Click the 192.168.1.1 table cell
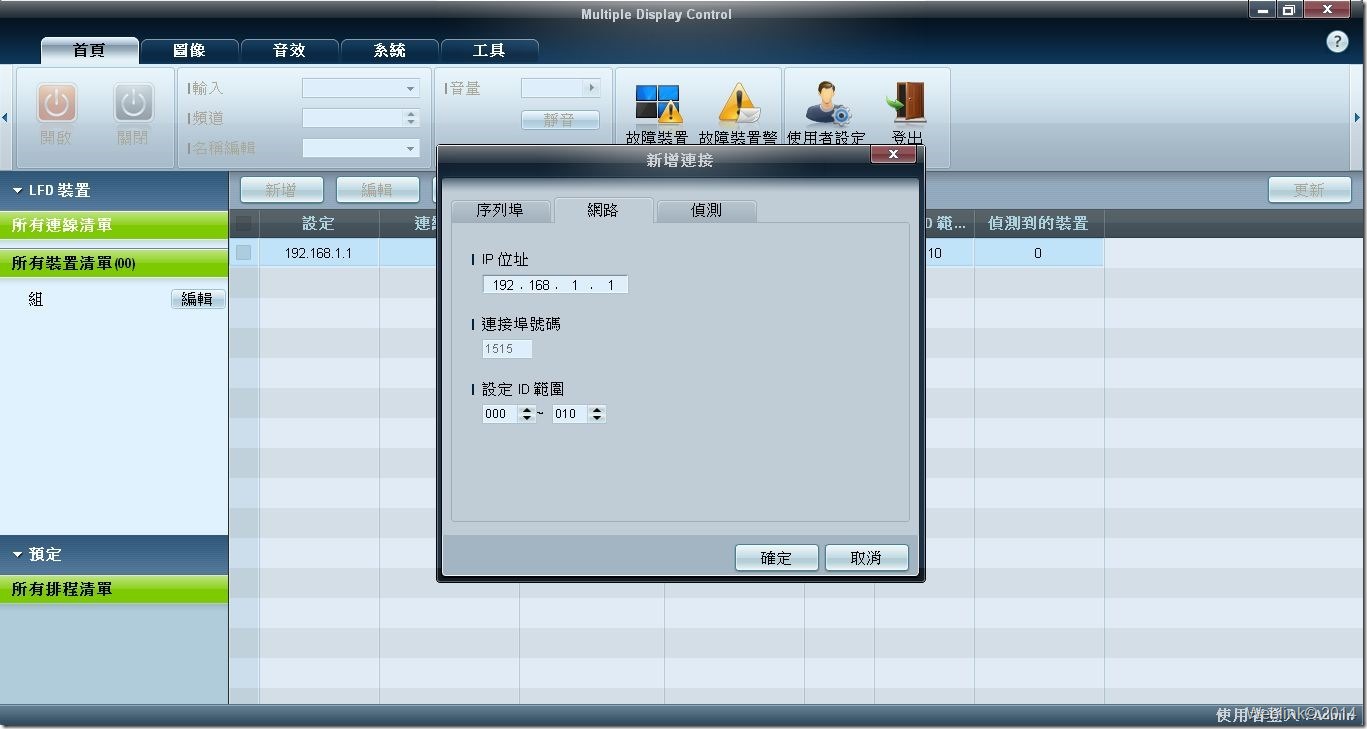This screenshot has height=729, width=1367. pos(319,253)
